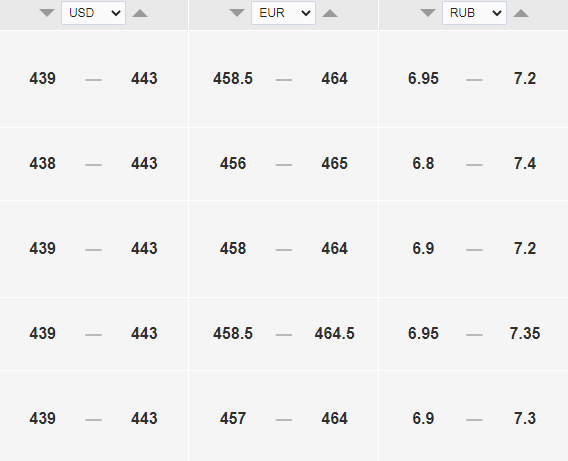
Task: Click the 464.5 EUR sell rate
Action: pyautogui.click(x=334, y=334)
